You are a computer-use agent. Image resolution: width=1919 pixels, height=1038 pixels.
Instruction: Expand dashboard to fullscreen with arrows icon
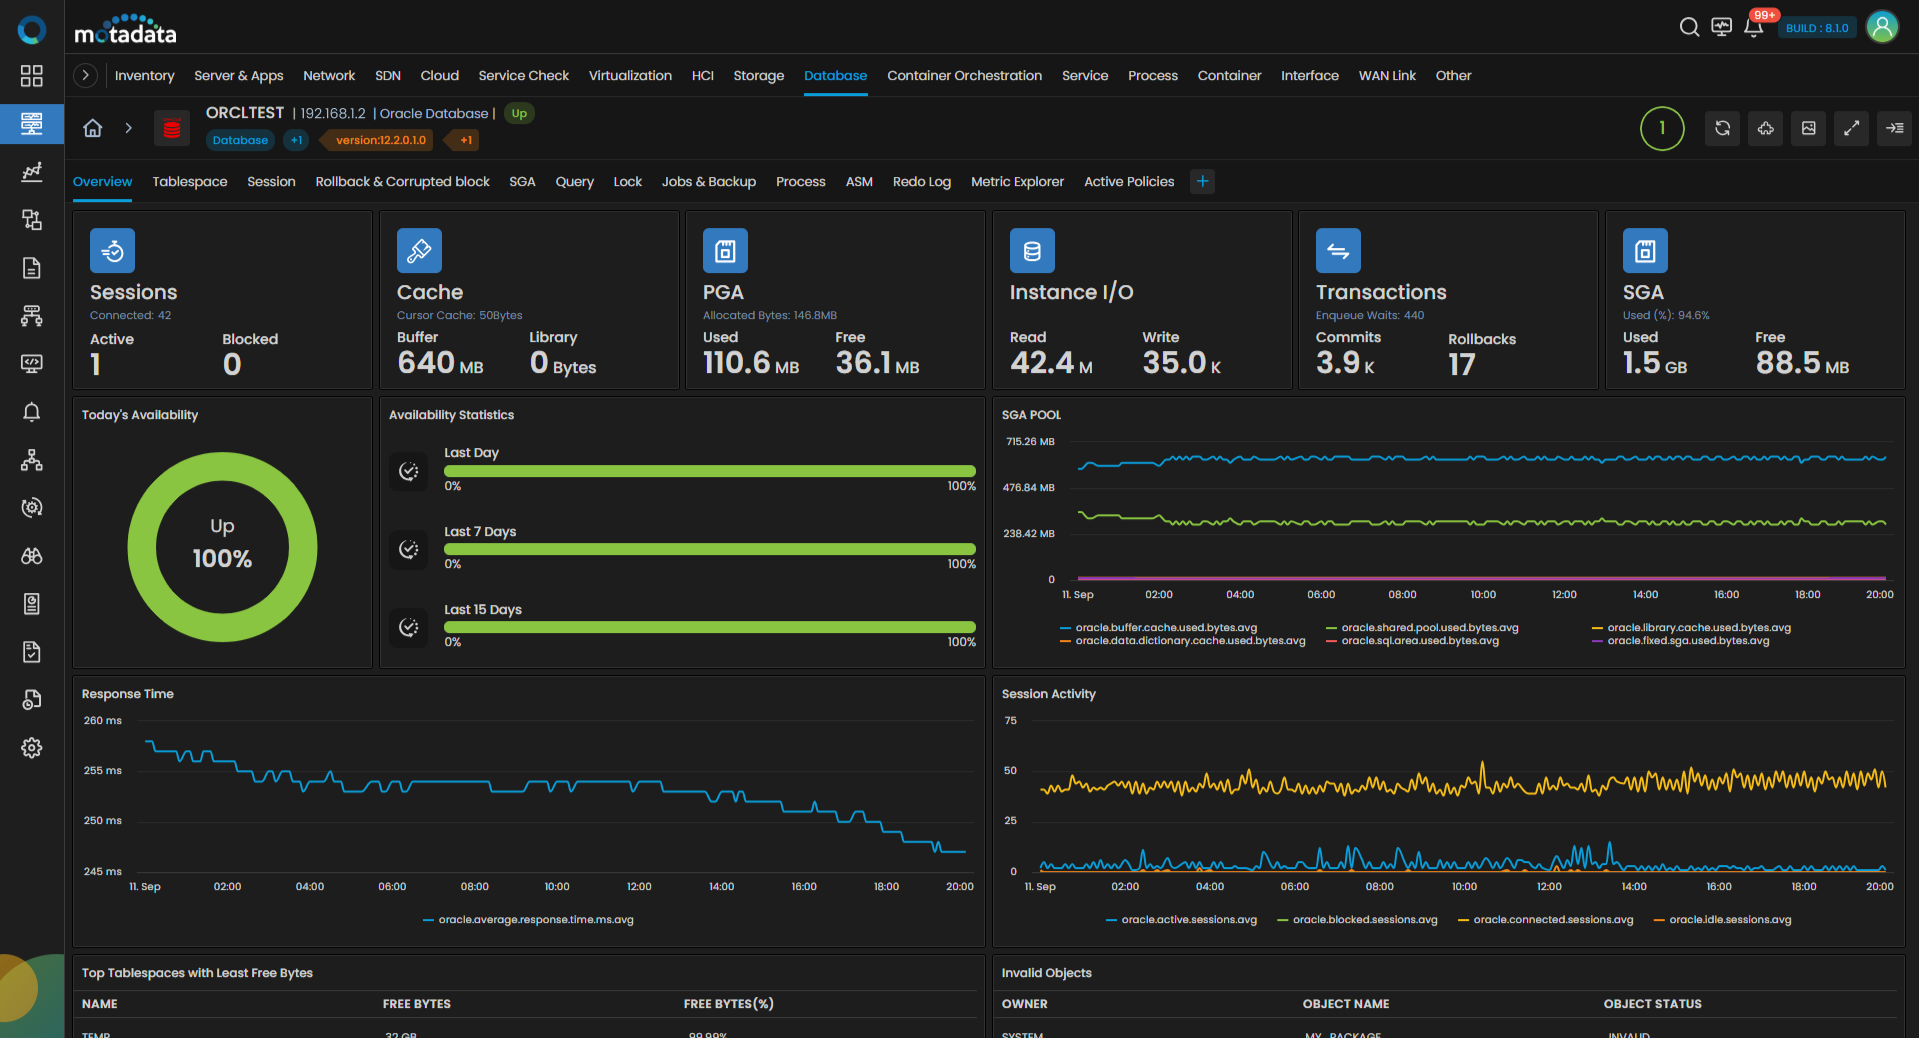(x=1851, y=128)
